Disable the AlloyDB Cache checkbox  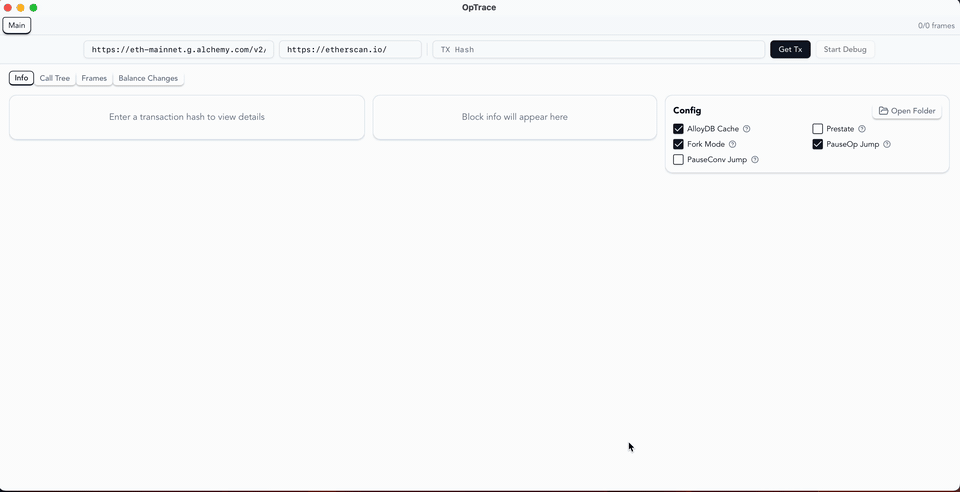tap(679, 129)
